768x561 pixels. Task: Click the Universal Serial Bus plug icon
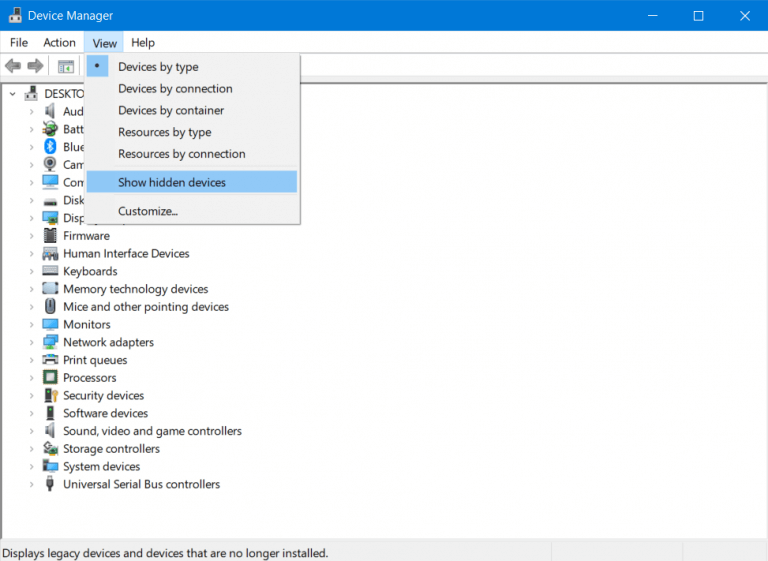49,484
